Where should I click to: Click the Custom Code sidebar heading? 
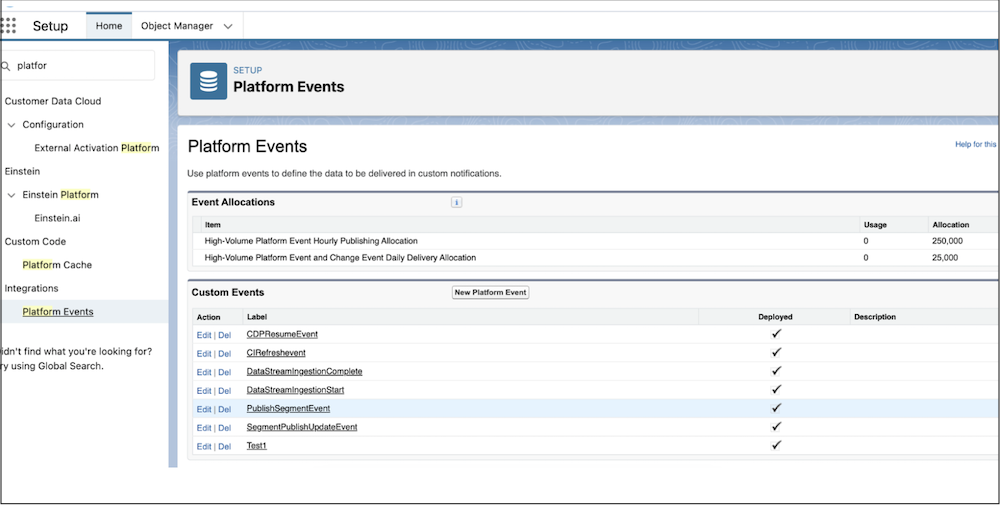click(35, 241)
